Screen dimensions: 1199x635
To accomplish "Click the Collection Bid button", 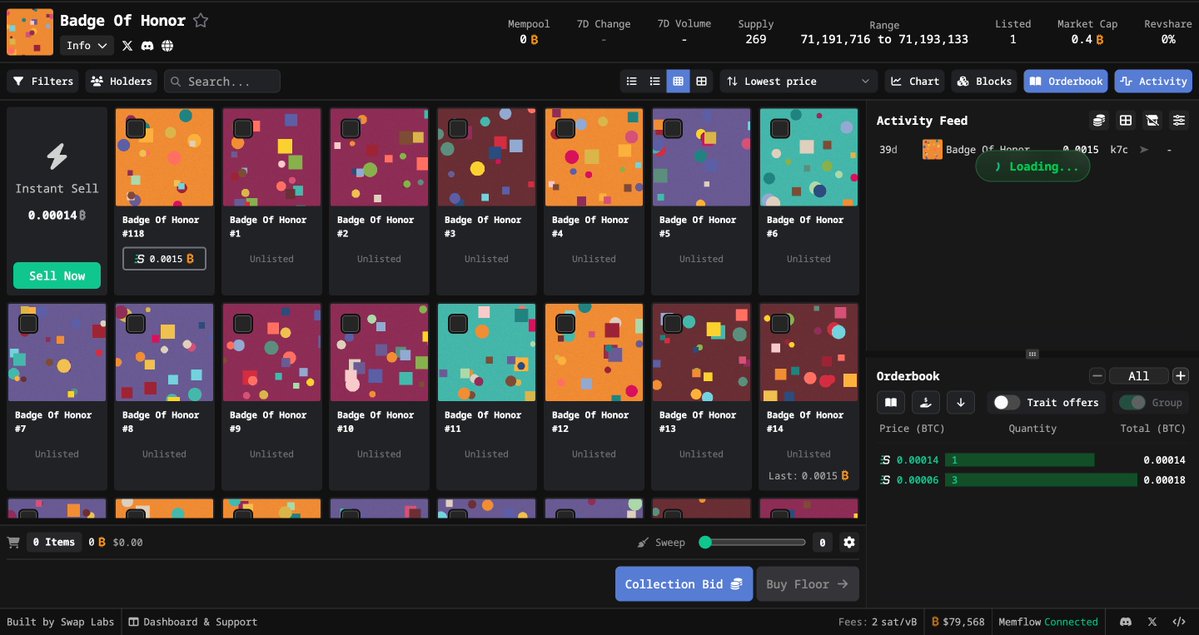I will click(x=684, y=584).
